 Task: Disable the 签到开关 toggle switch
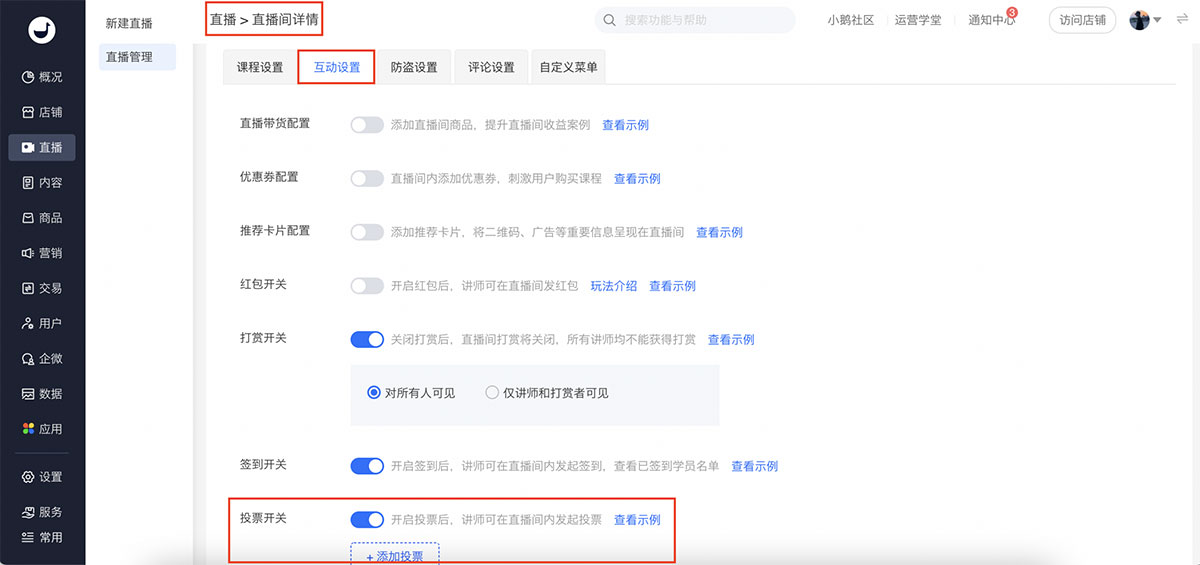[x=367, y=466]
